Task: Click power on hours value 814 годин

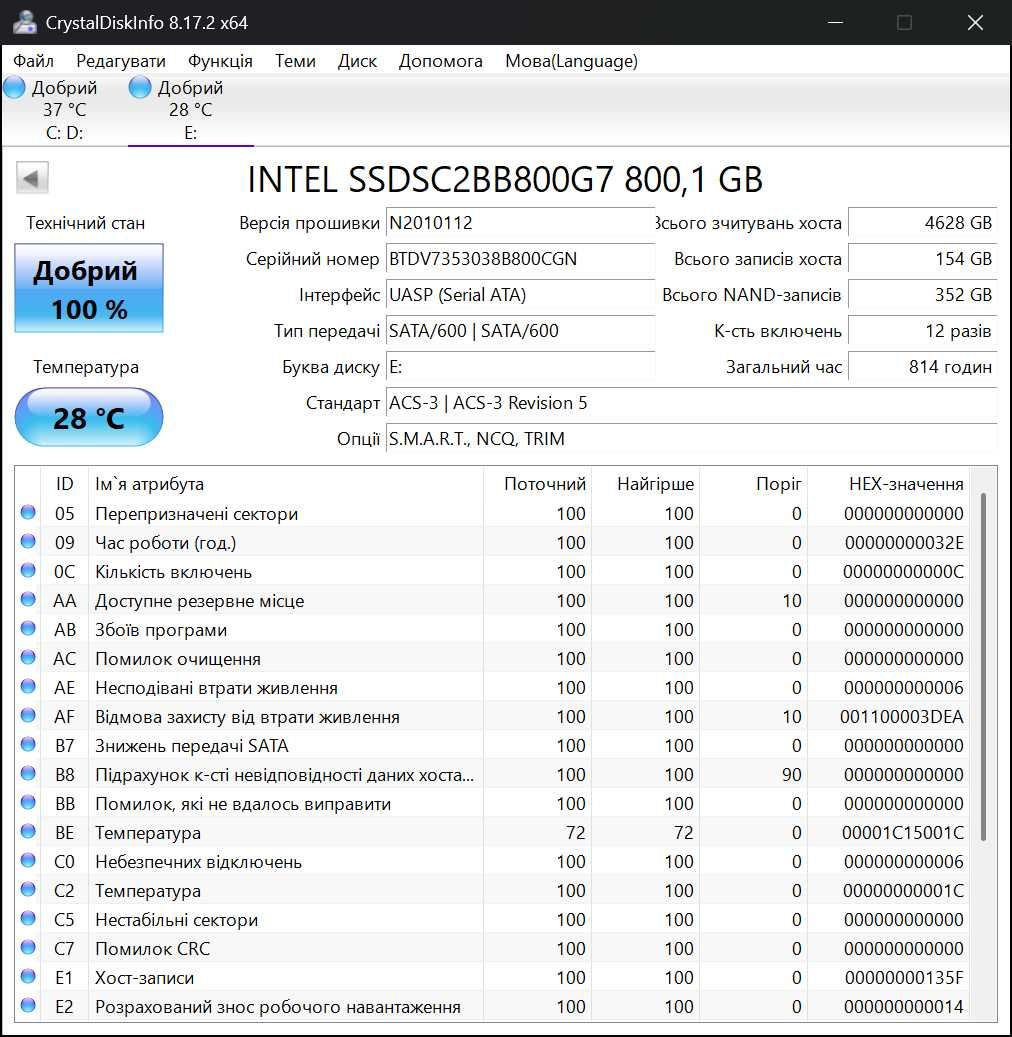Action: (x=922, y=366)
